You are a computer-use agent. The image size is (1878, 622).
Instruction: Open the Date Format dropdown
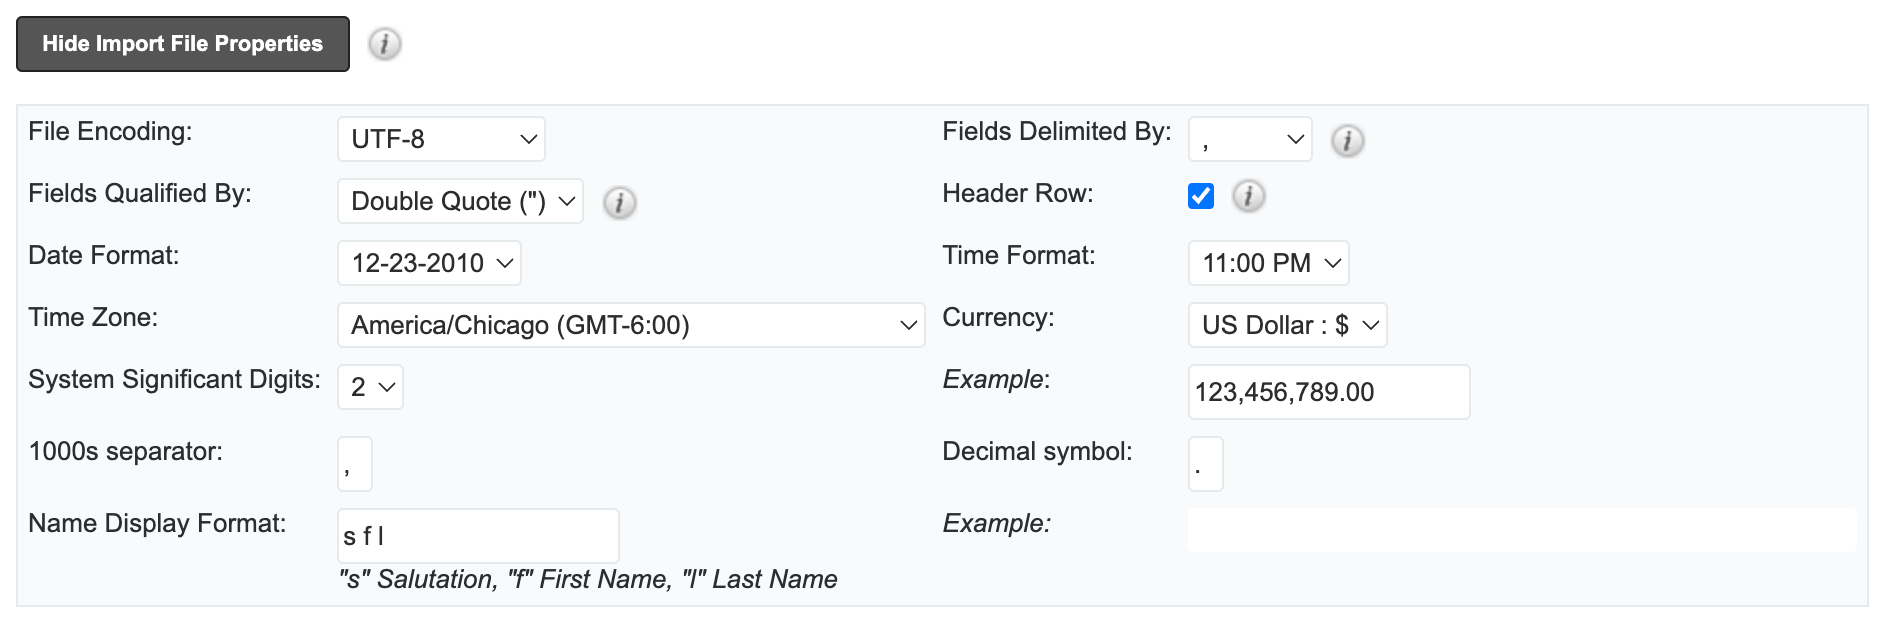tap(428, 262)
